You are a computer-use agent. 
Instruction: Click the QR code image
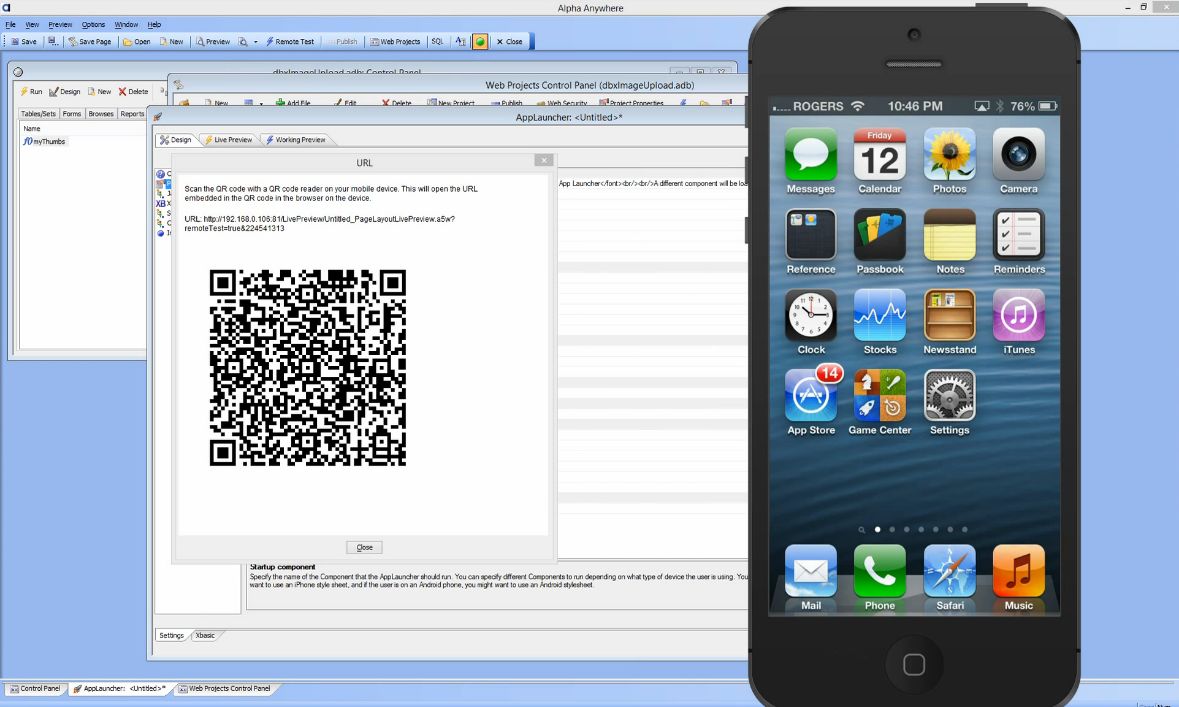tap(308, 368)
